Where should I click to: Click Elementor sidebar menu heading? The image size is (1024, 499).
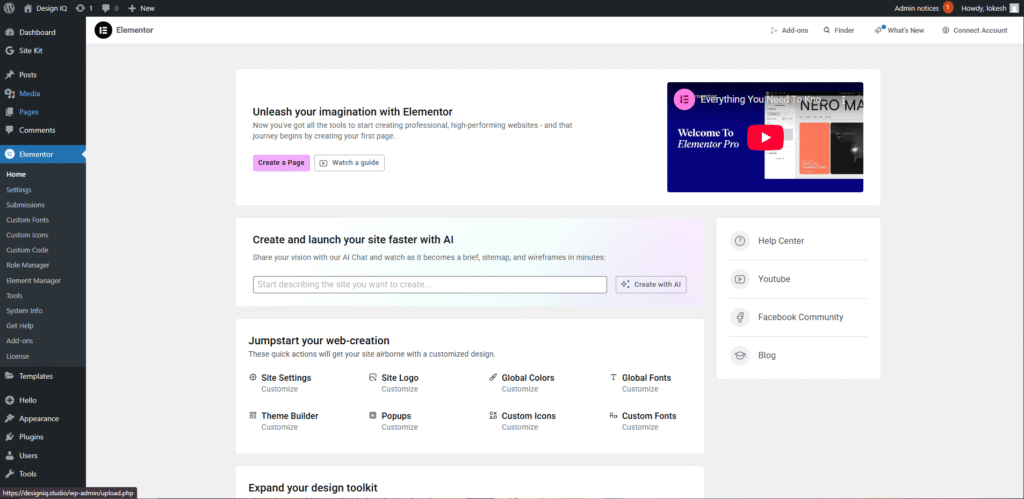tap(42, 154)
